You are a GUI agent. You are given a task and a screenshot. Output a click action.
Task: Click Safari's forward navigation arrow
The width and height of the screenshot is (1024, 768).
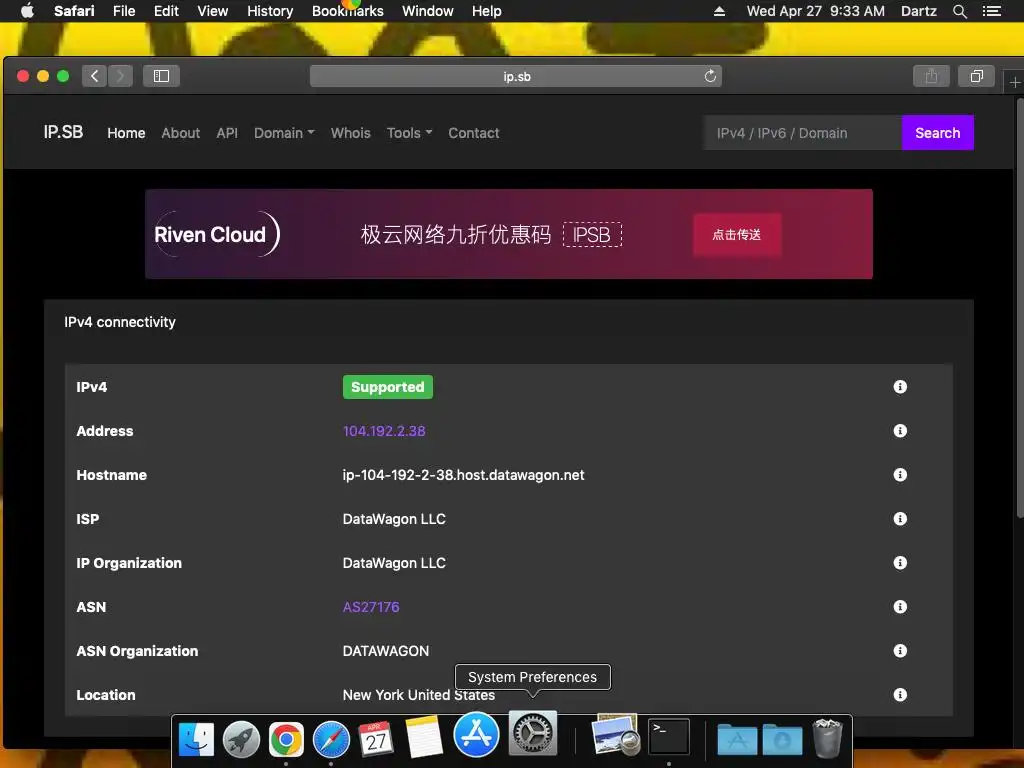[x=120, y=76]
